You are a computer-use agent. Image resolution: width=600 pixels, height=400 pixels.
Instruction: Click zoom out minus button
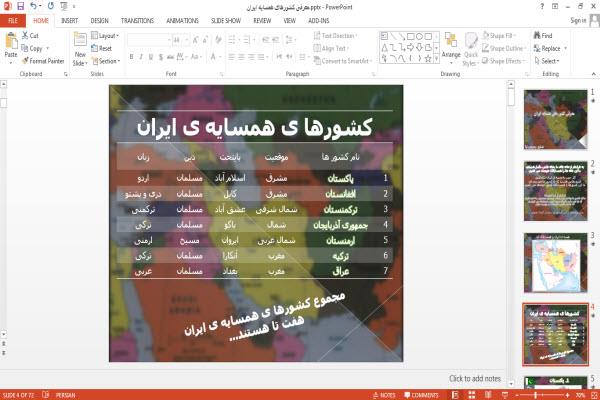[517, 395]
